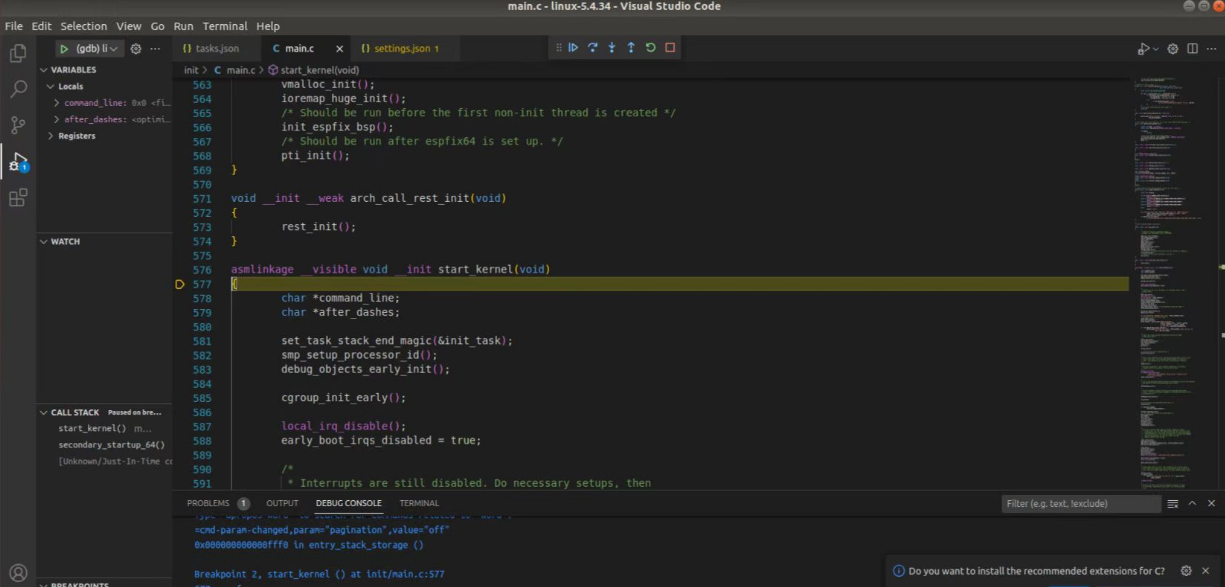Image resolution: width=1225 pixels, height=587 pixels.
Task: Close the main.c editor tab
Action: [x=339, y=49]
